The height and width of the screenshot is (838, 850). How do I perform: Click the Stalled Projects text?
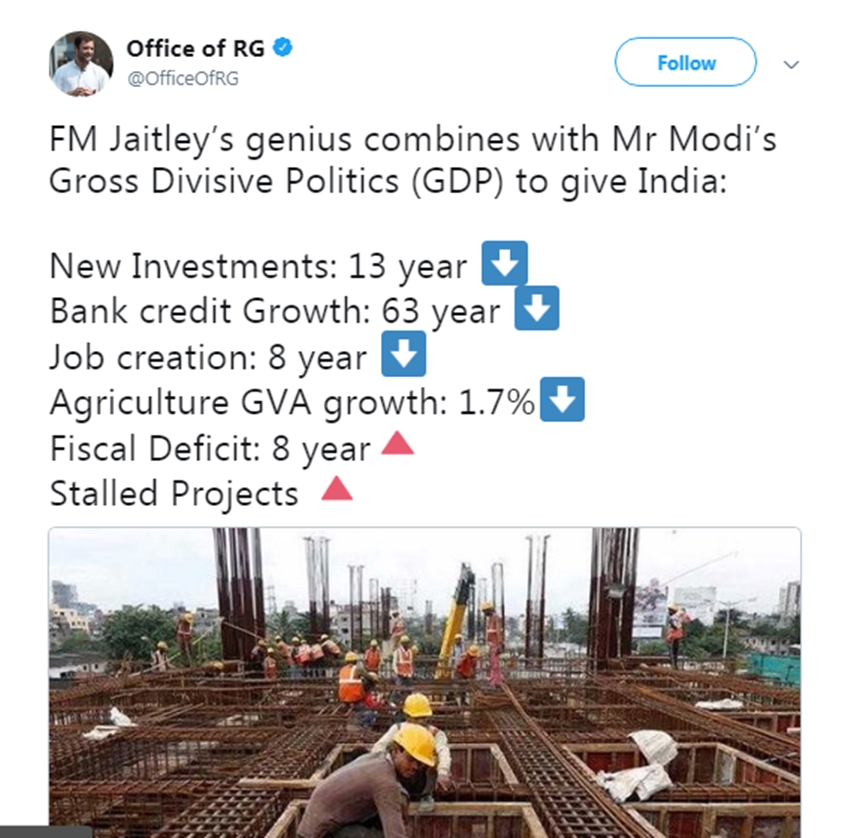pyautogui.click(x=174, y=493)
